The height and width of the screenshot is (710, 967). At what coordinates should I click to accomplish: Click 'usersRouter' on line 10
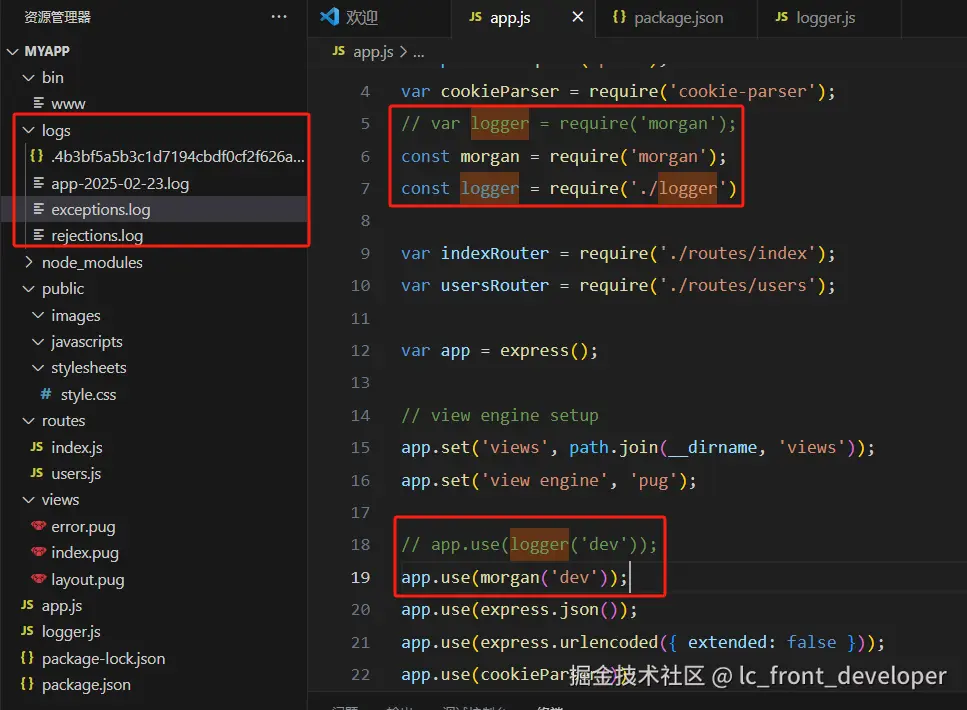(x=495, y=286)
